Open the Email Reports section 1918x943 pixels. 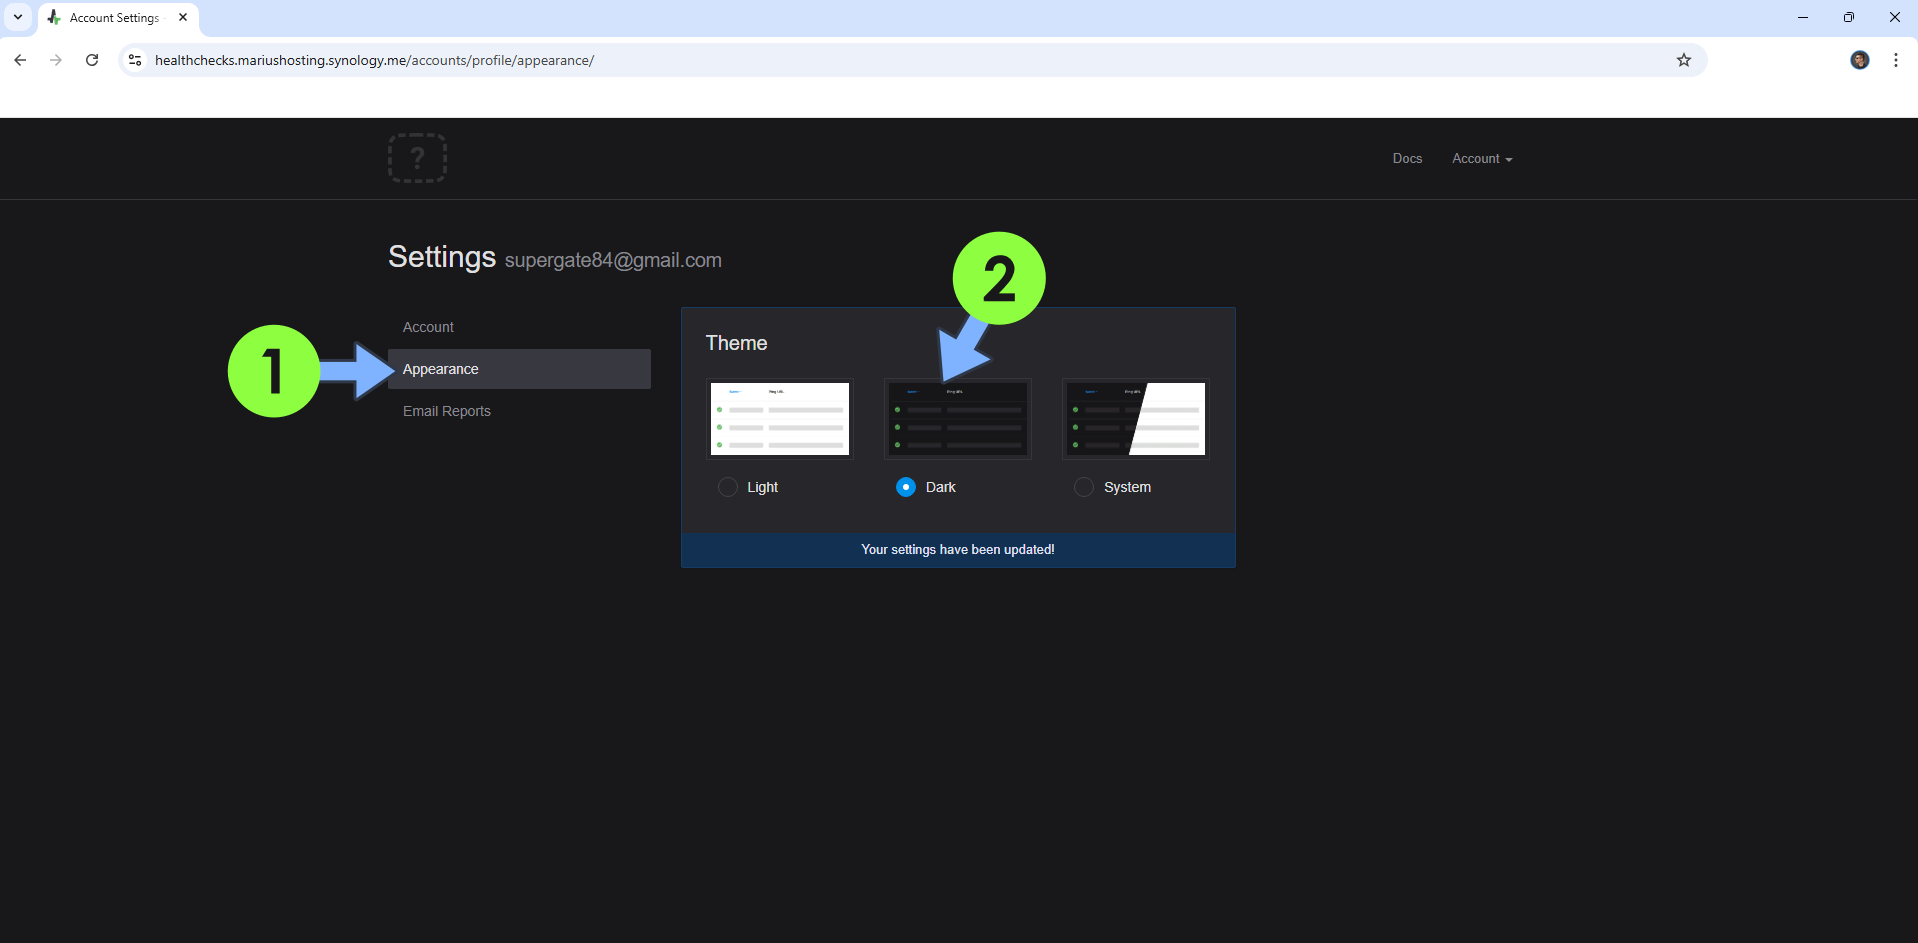point(446,411)
